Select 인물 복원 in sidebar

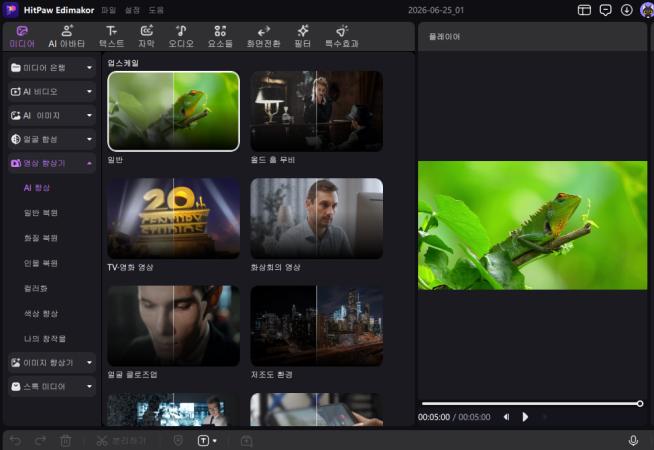point(41,263)
